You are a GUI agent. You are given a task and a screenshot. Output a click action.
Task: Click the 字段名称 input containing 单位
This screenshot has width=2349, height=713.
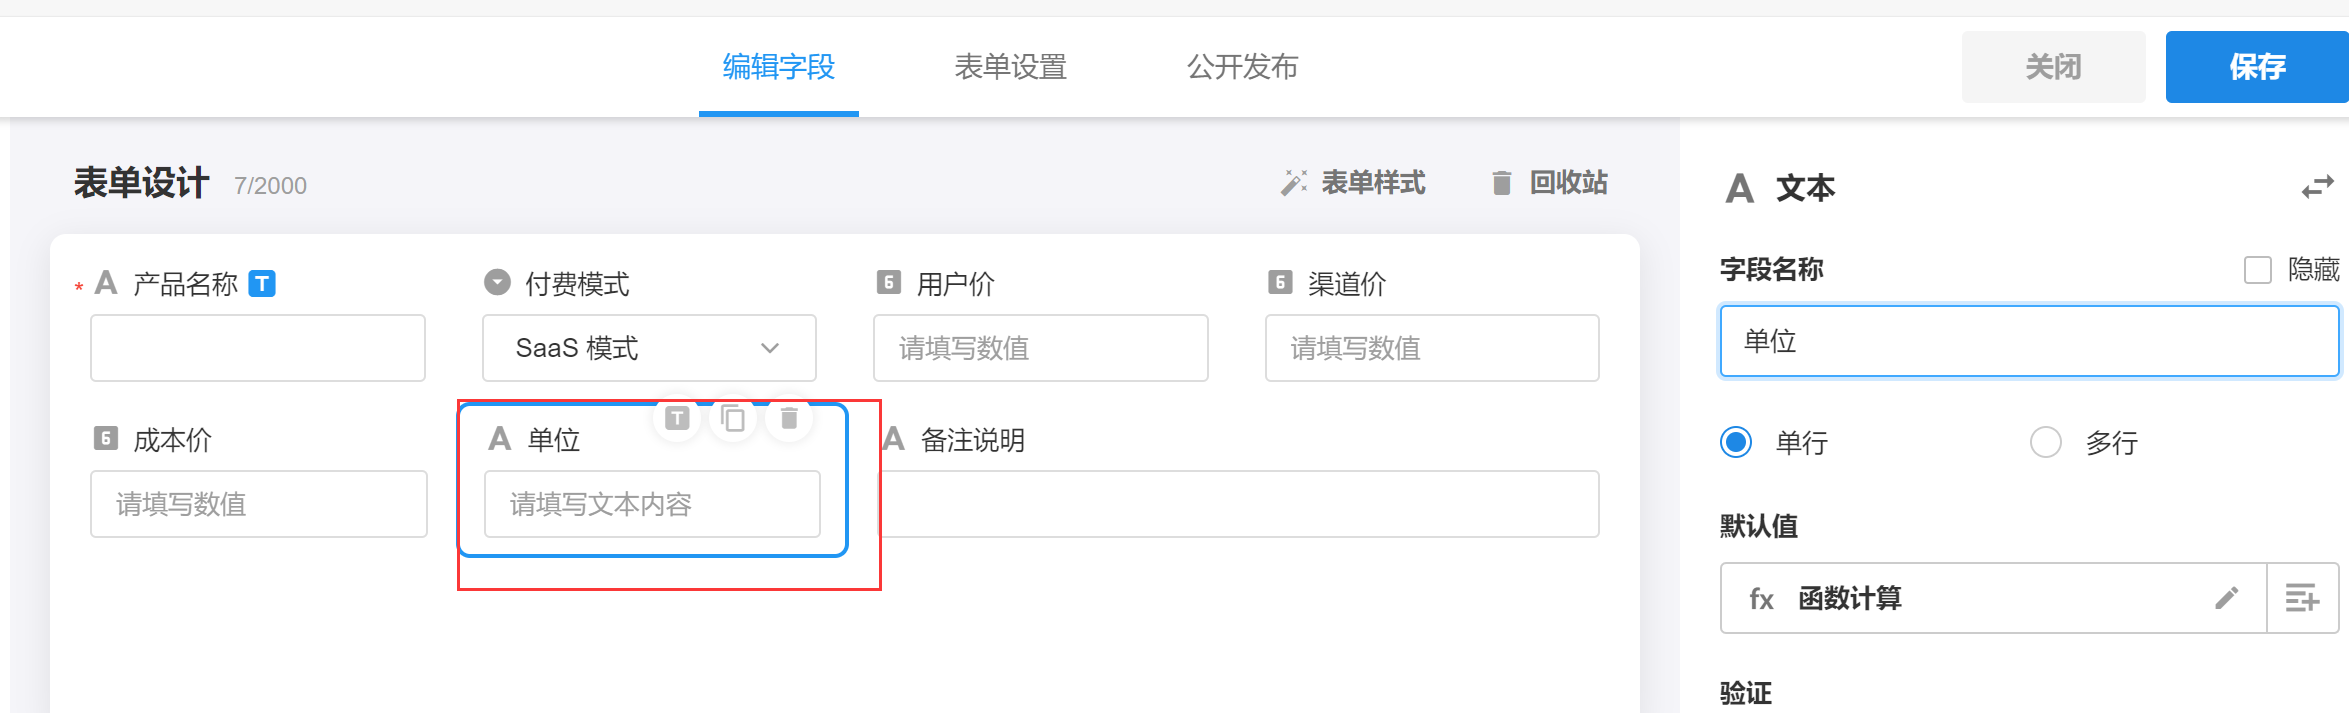(2029, 342)
